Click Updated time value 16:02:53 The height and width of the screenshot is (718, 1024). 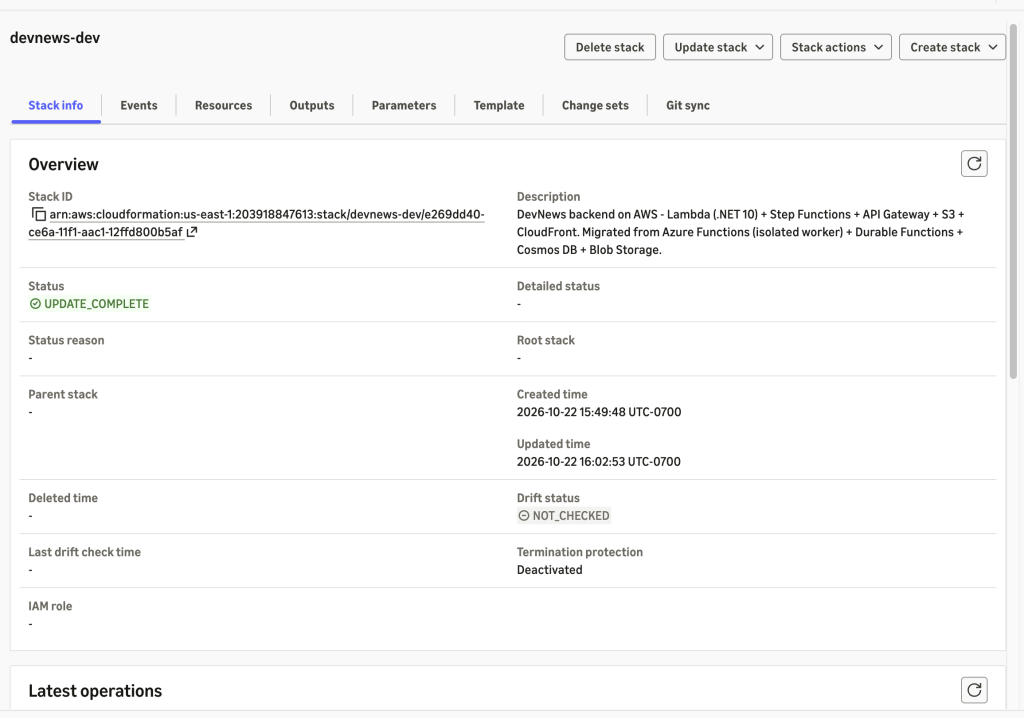[x=598, y=462]
